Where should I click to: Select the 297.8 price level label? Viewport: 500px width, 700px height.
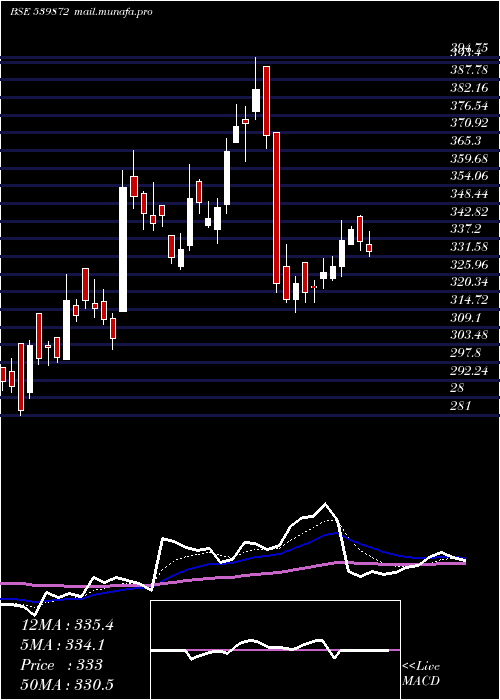pos(465,353)
